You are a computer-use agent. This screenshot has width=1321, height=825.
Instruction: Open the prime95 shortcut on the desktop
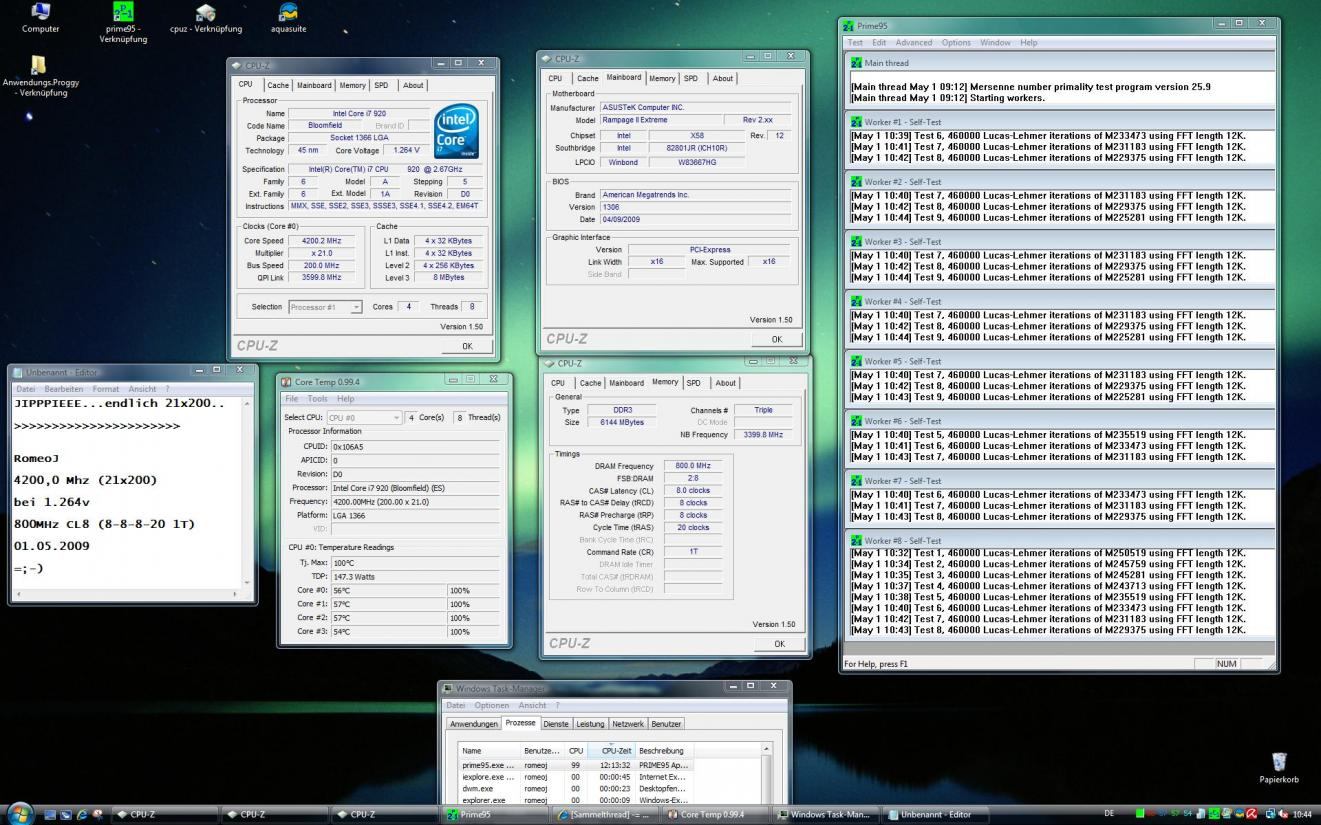click(123, 22)
